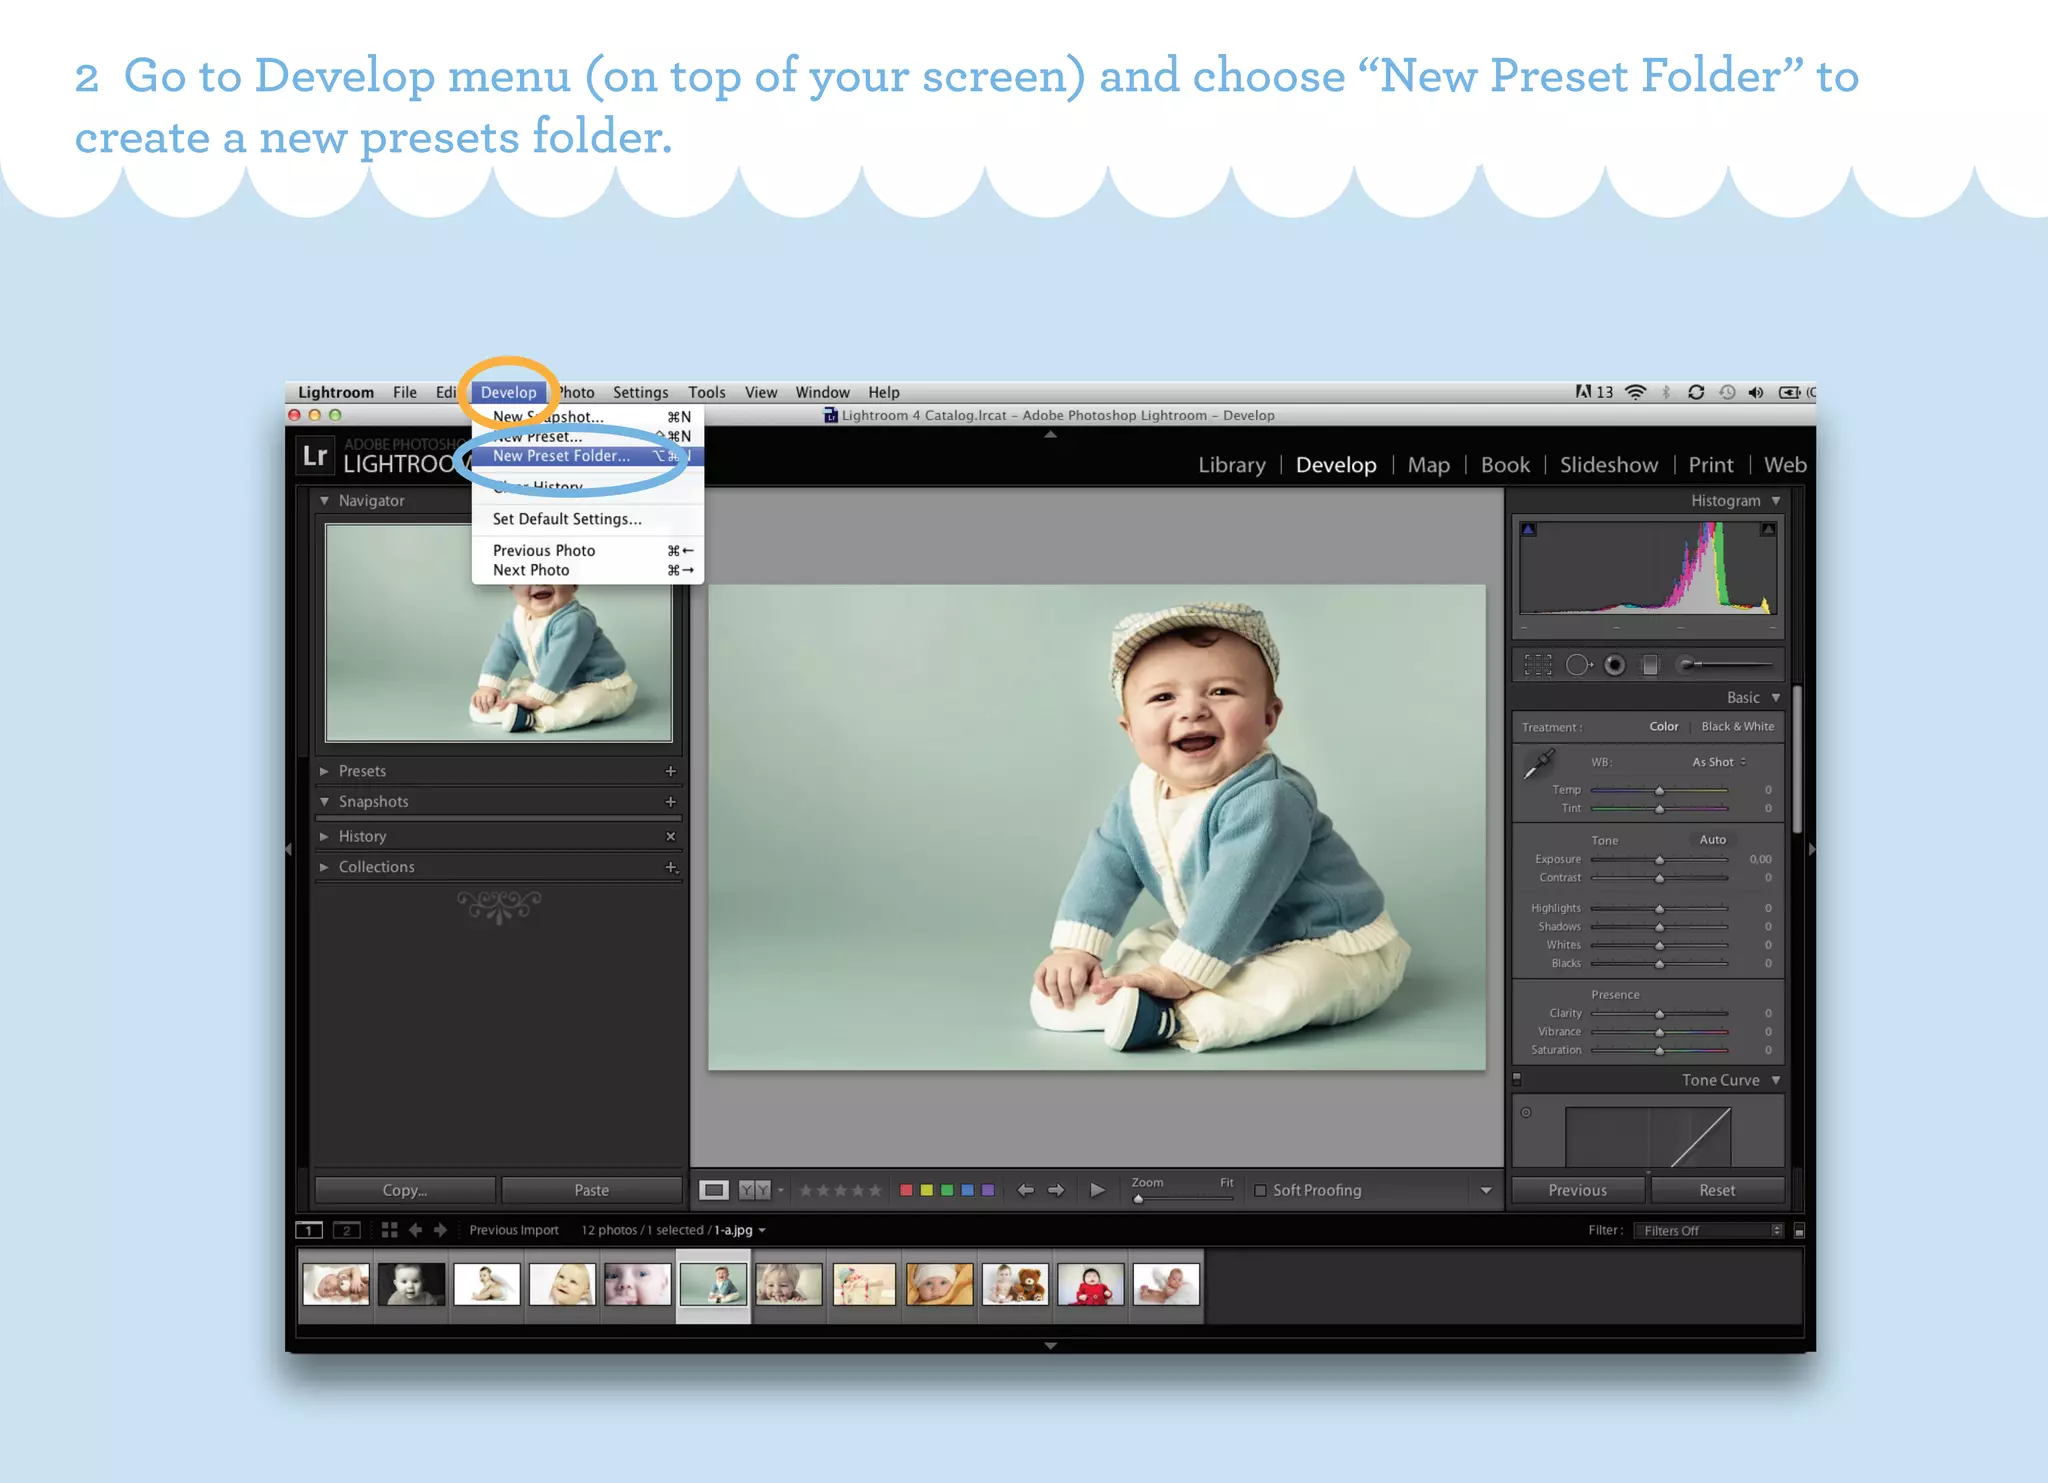
Task: Switch to Loupe view in toolbar
Action: [713, 1190]
